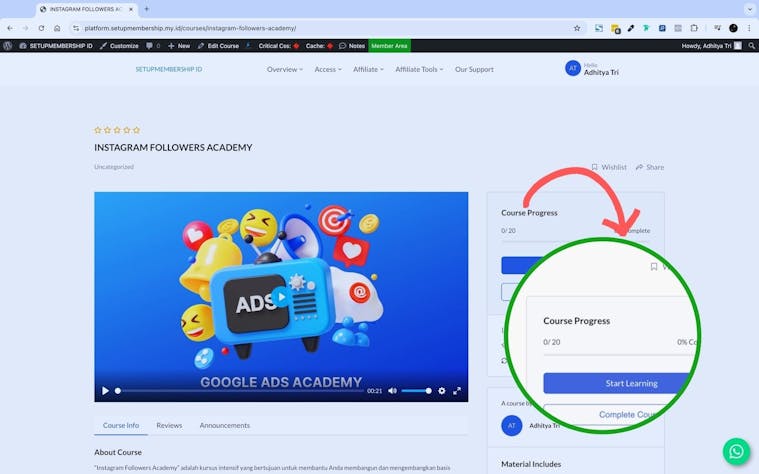
Task: Click the WordPress logo in admin bar
Action: tap(8, 46)
